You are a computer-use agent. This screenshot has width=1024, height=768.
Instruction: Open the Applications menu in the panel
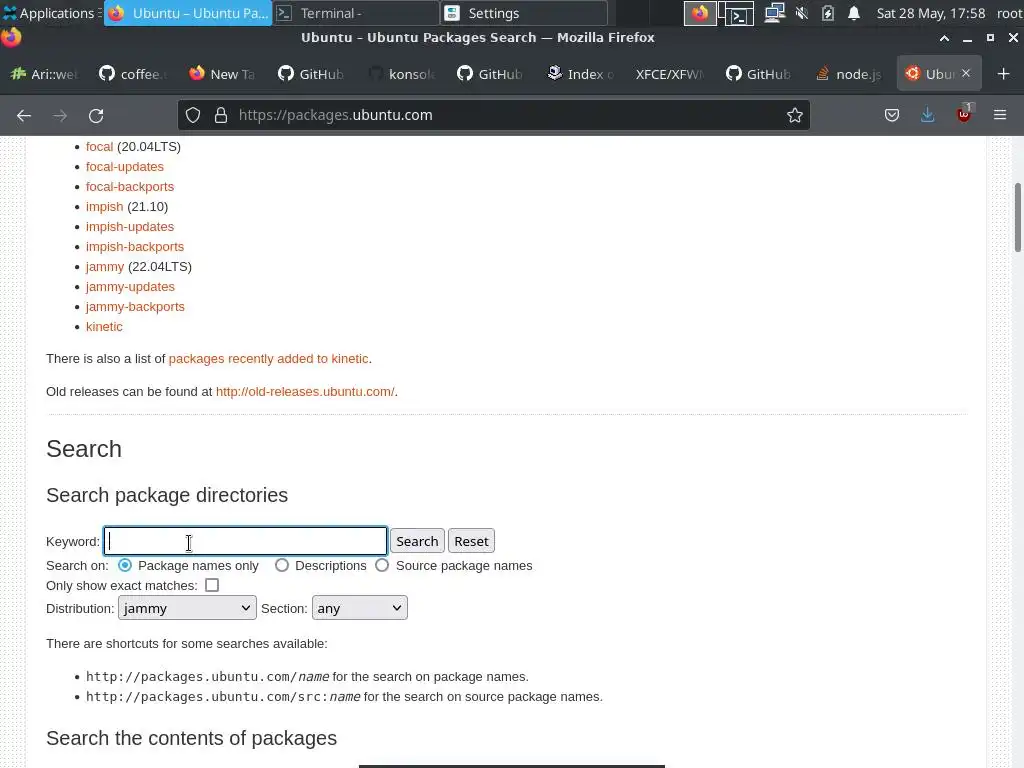tap(51, 13)
